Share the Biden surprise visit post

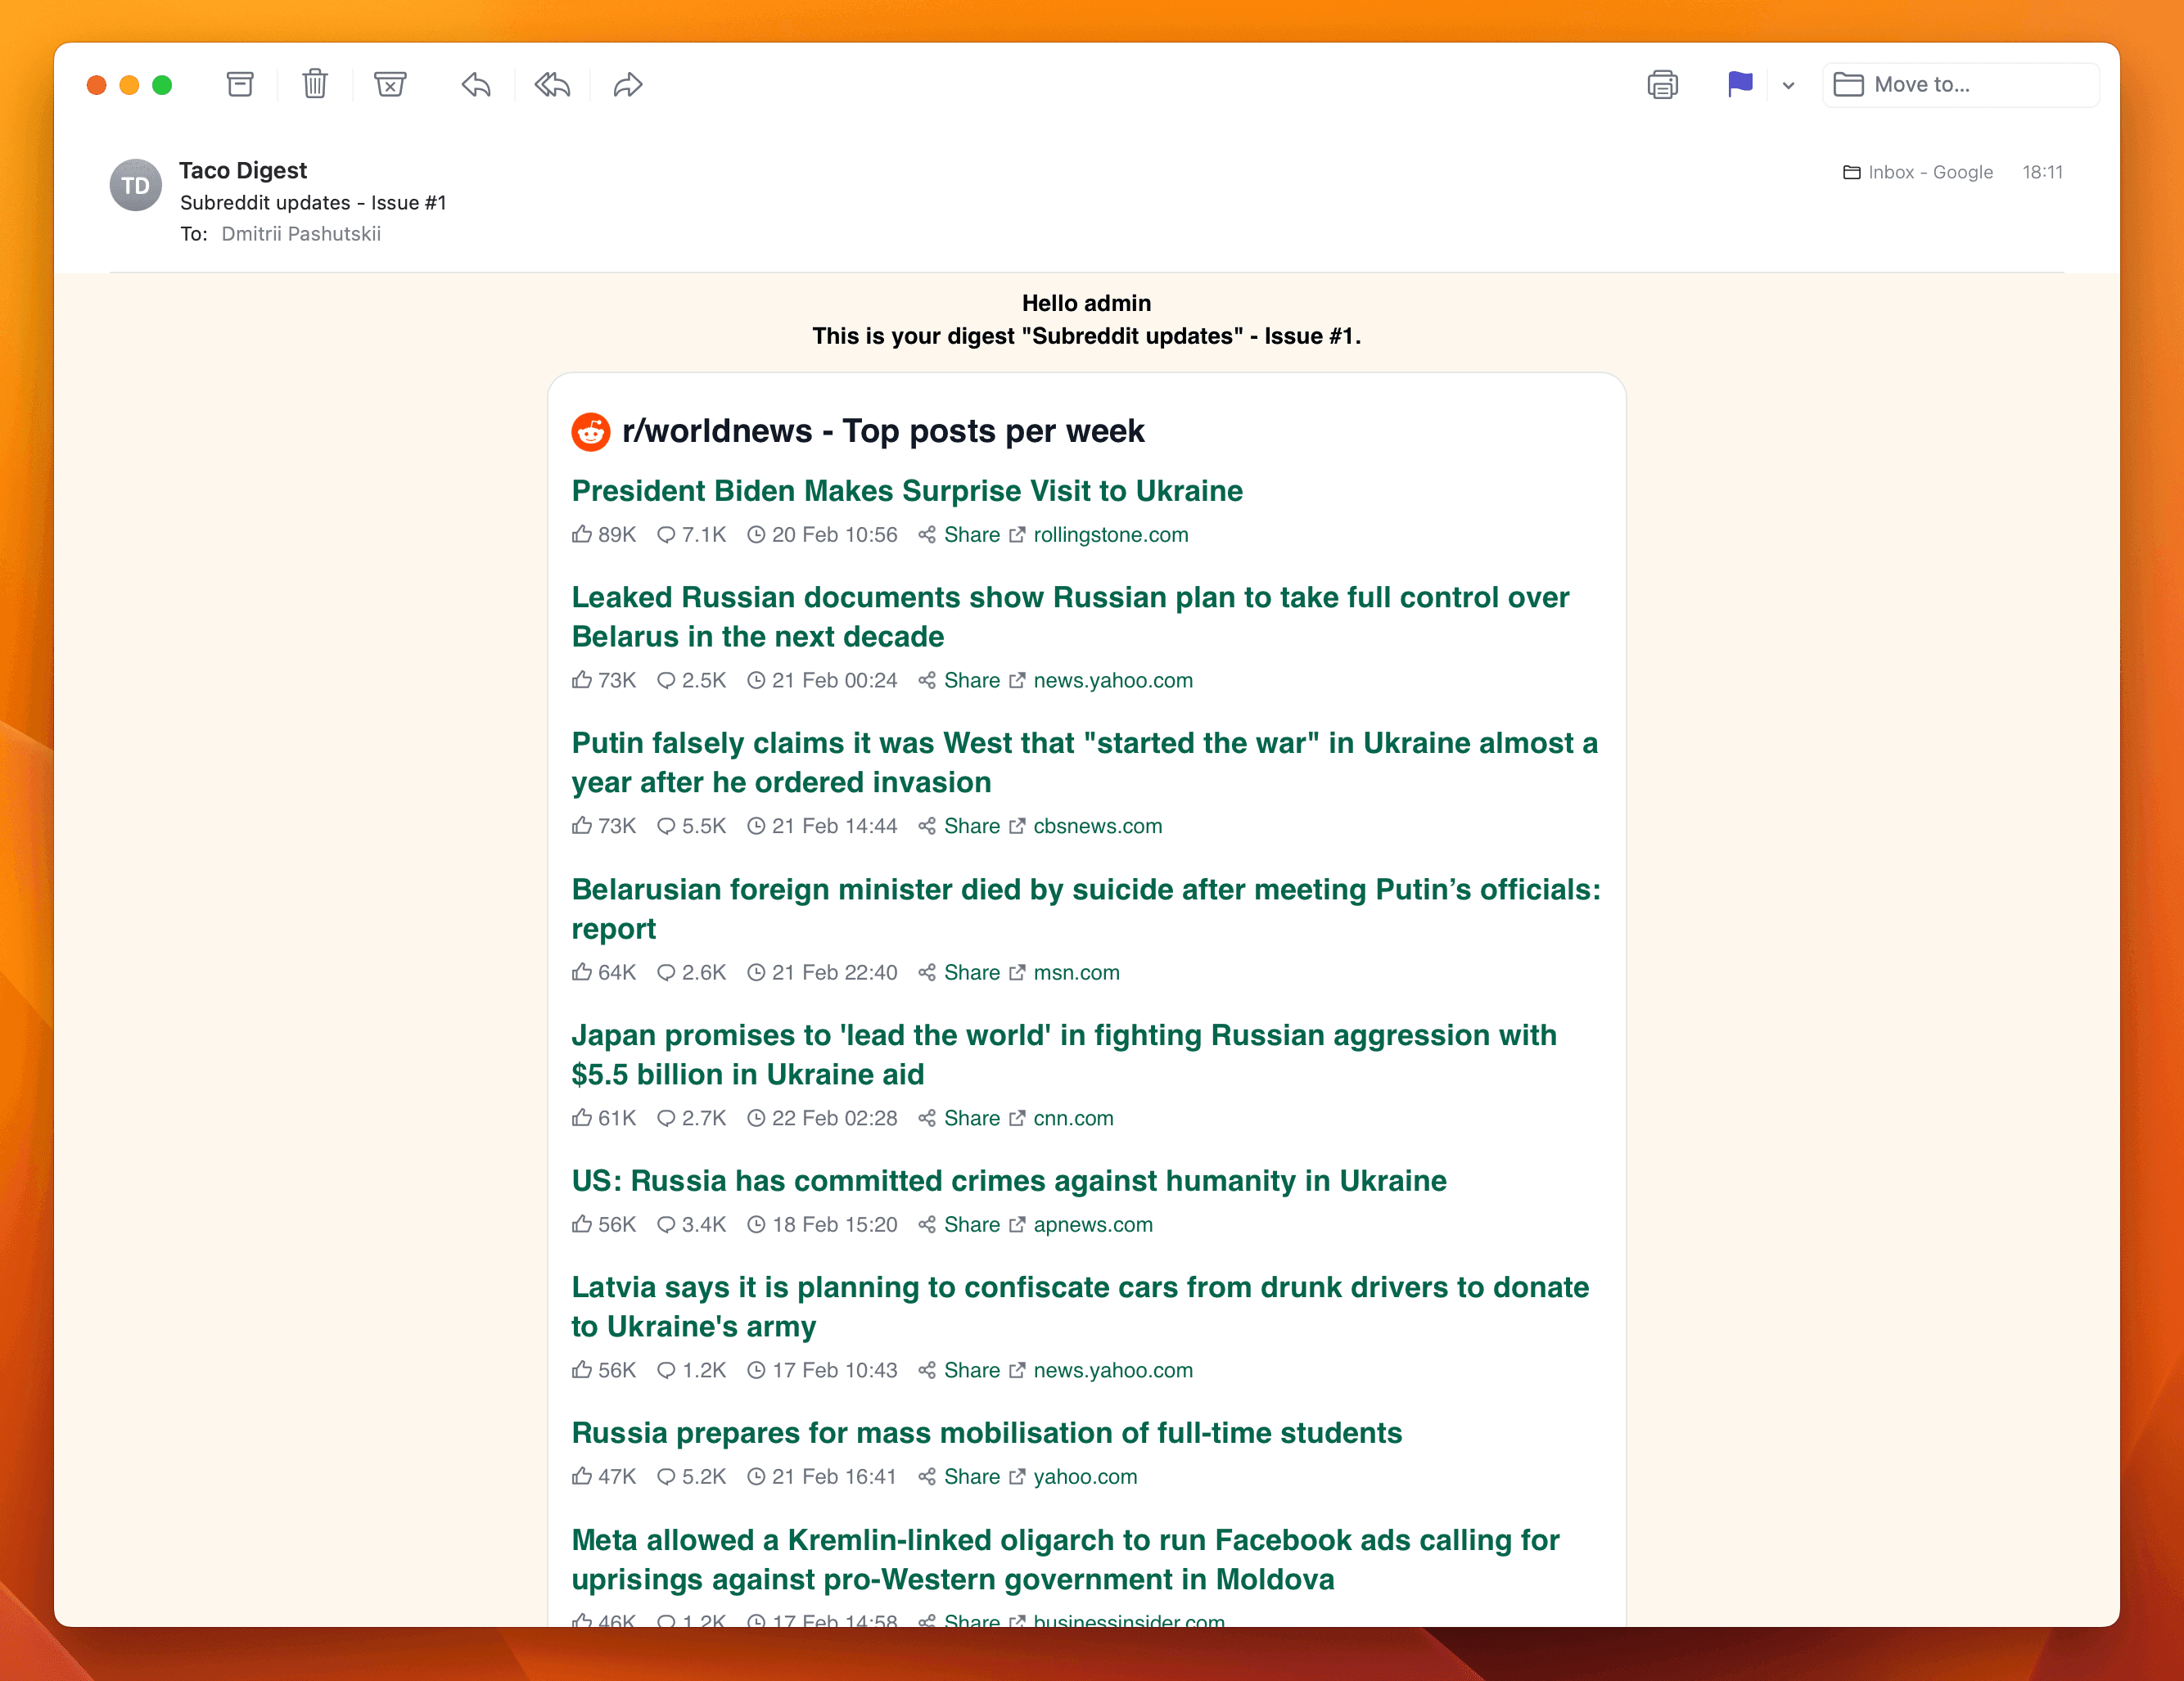tap(972, 535)
